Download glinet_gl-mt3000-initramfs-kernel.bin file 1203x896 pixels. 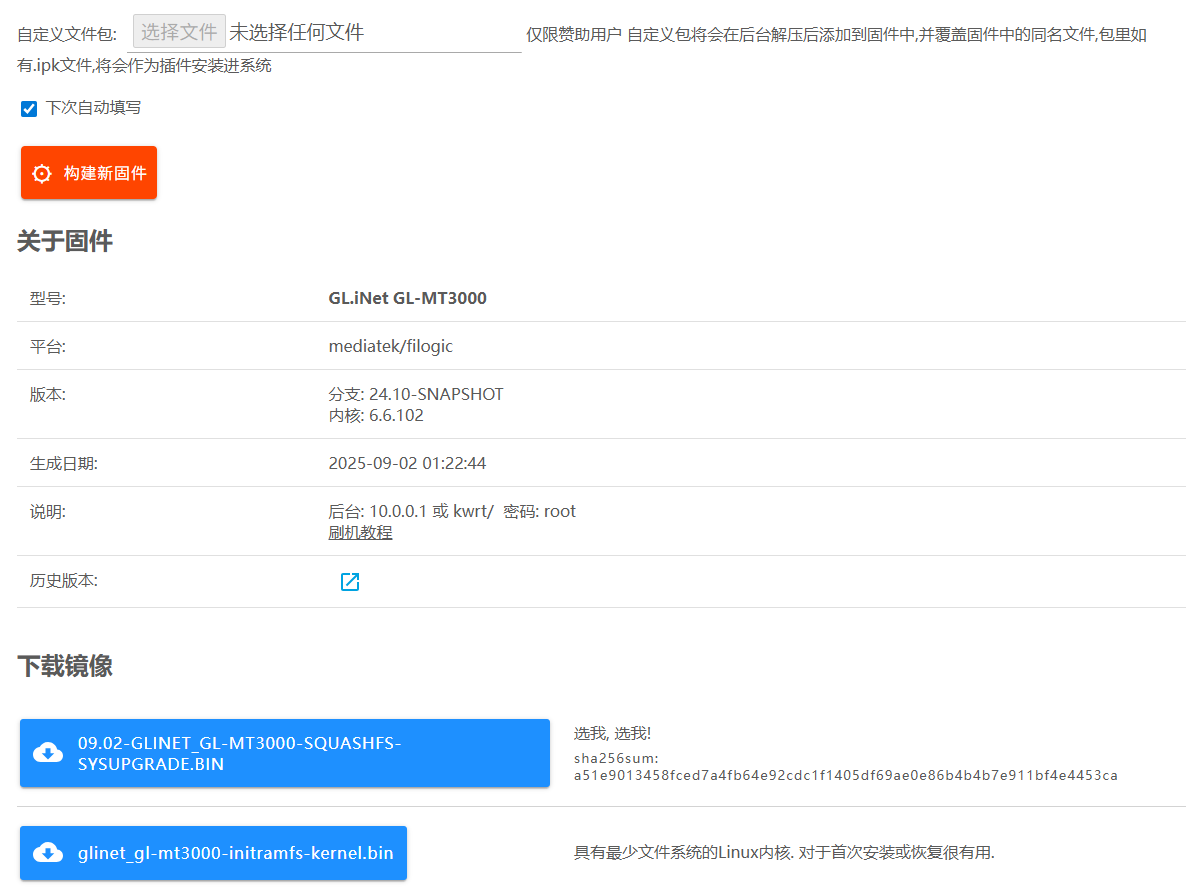[x=235, y=853]
